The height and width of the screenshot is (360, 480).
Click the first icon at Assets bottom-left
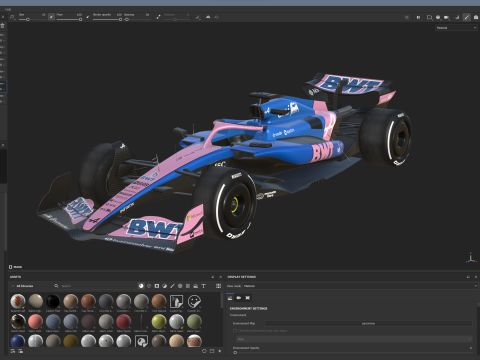pyautogui.click(x=13, y=351)
